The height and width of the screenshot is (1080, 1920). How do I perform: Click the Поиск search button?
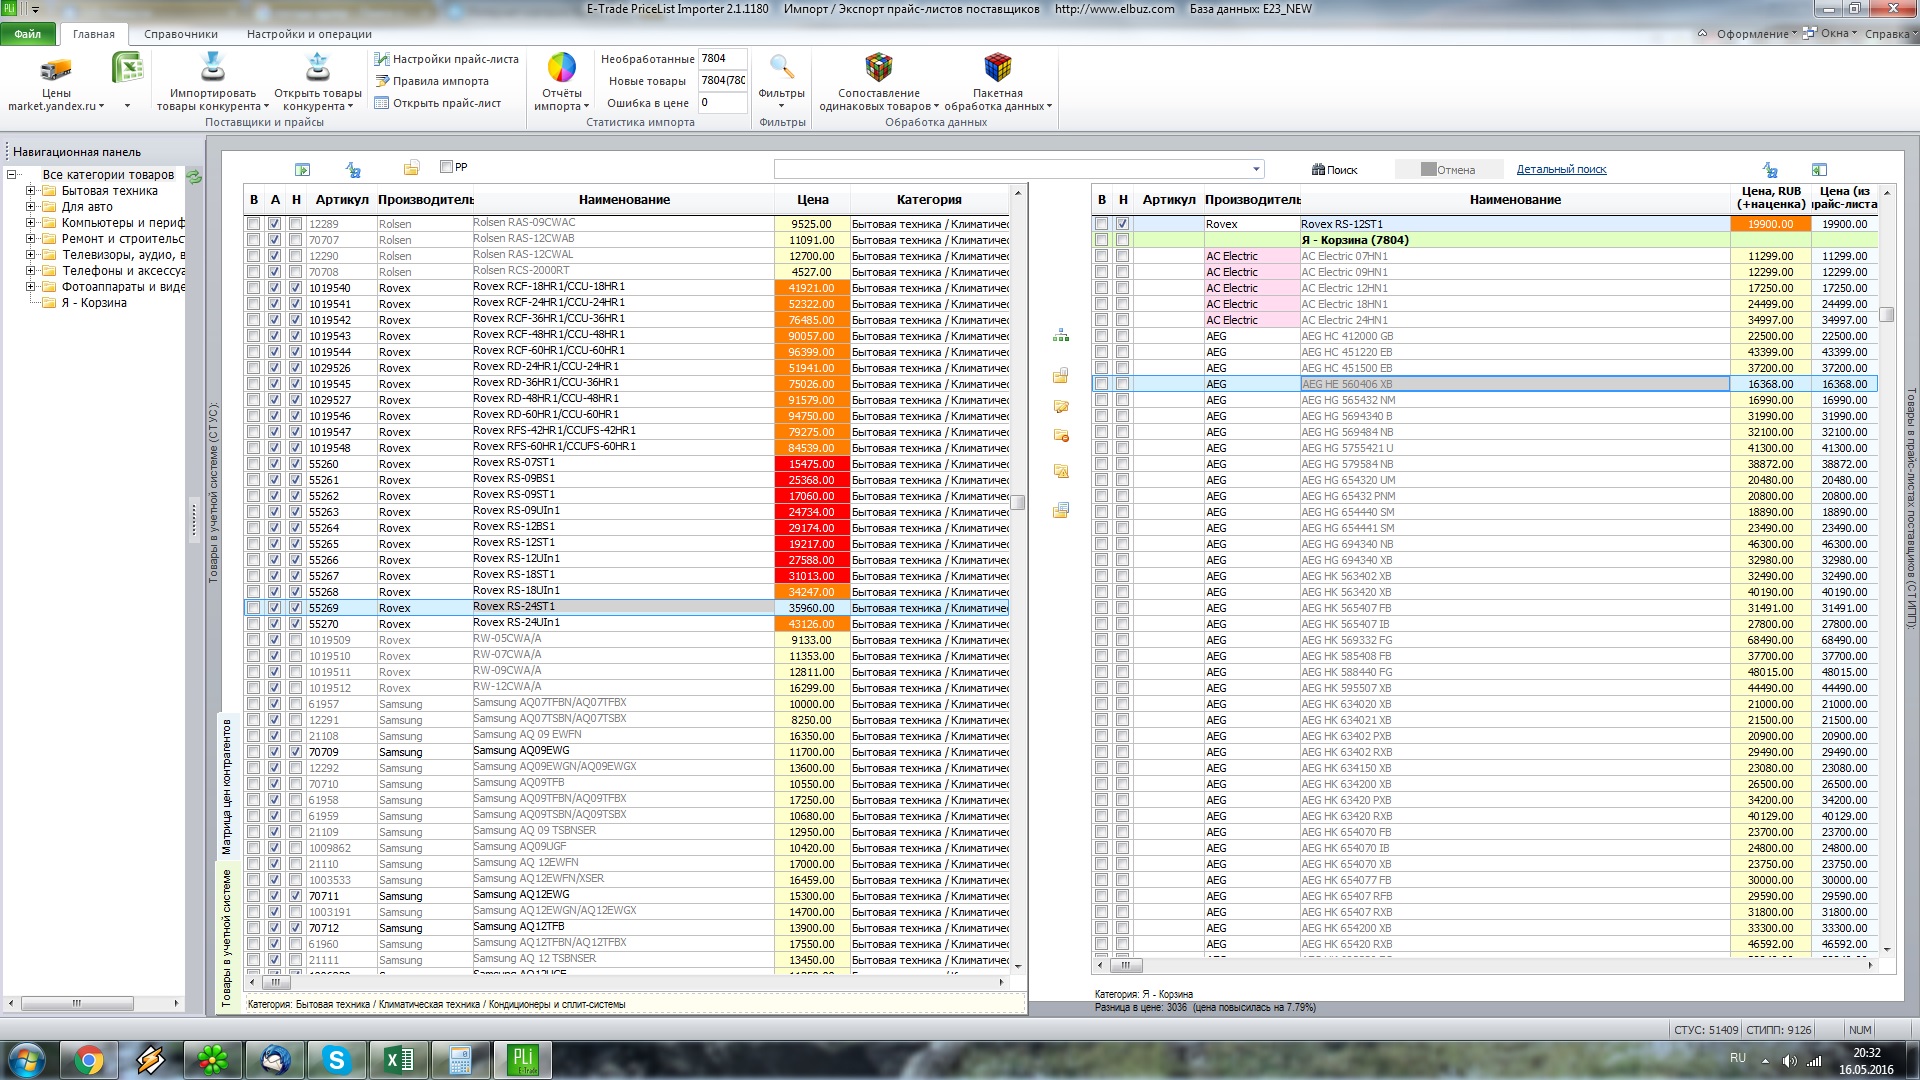pos(1335,170)
